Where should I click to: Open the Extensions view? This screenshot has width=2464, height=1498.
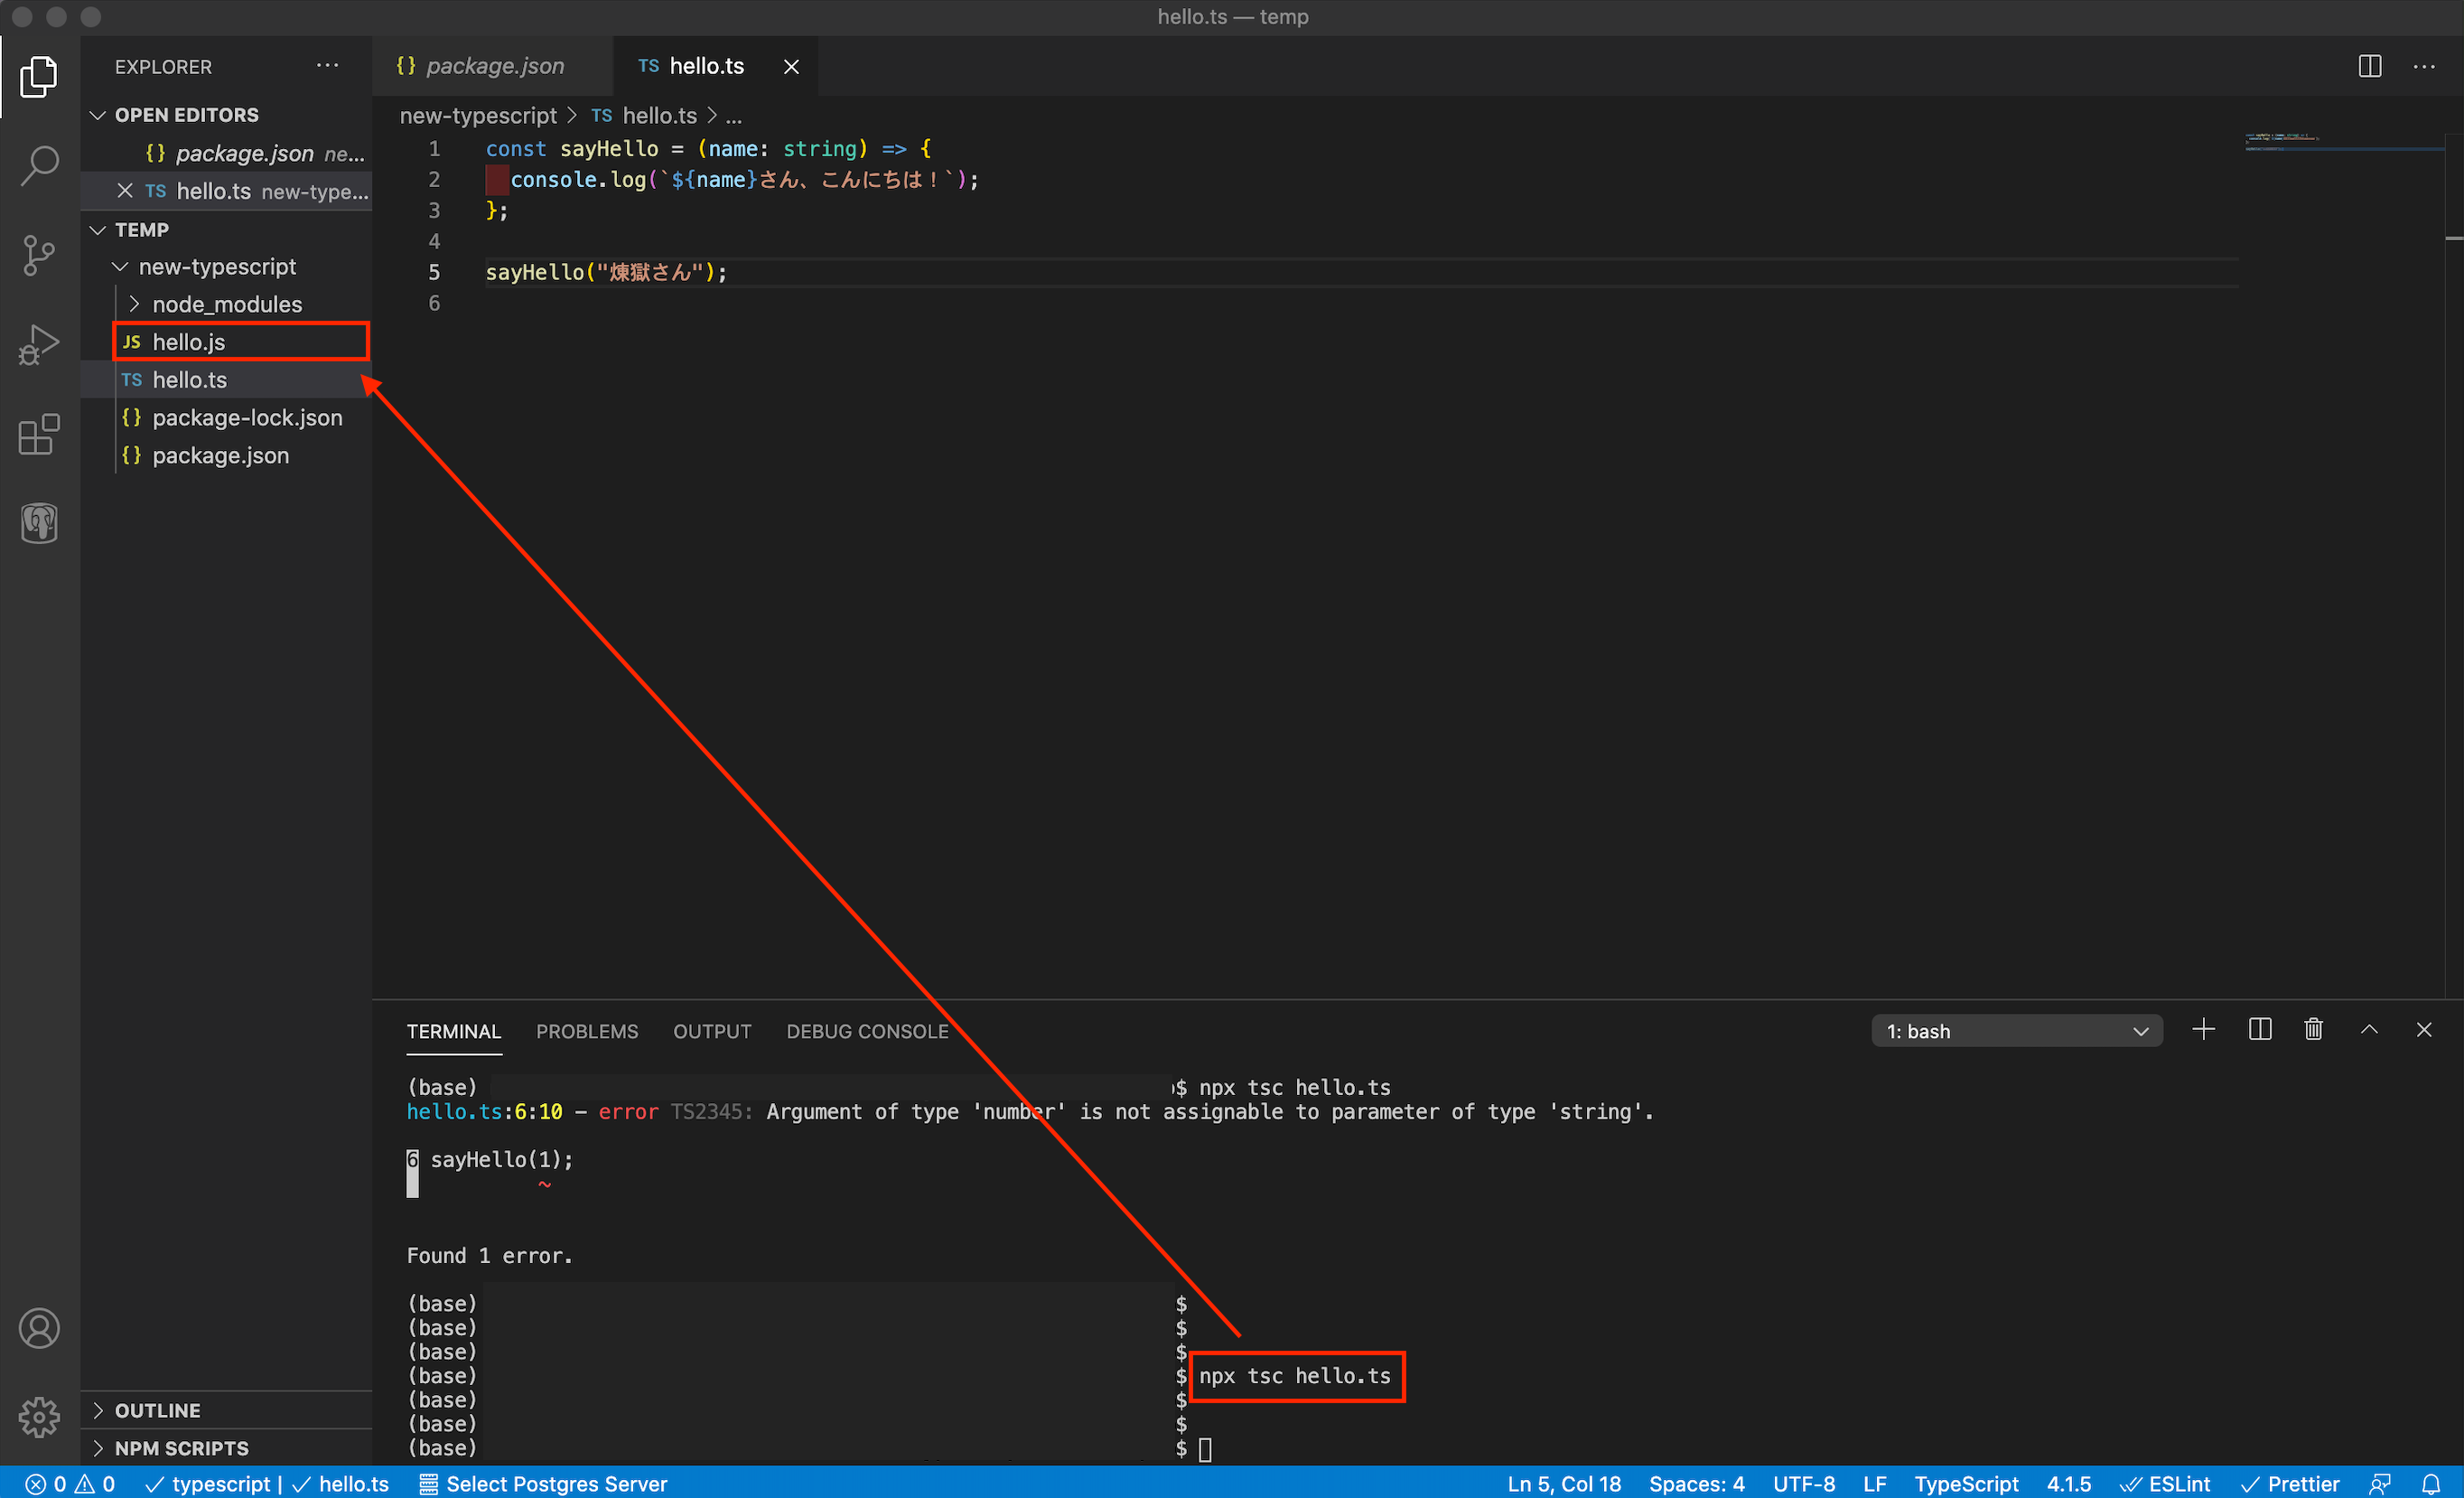coord(39,435)
